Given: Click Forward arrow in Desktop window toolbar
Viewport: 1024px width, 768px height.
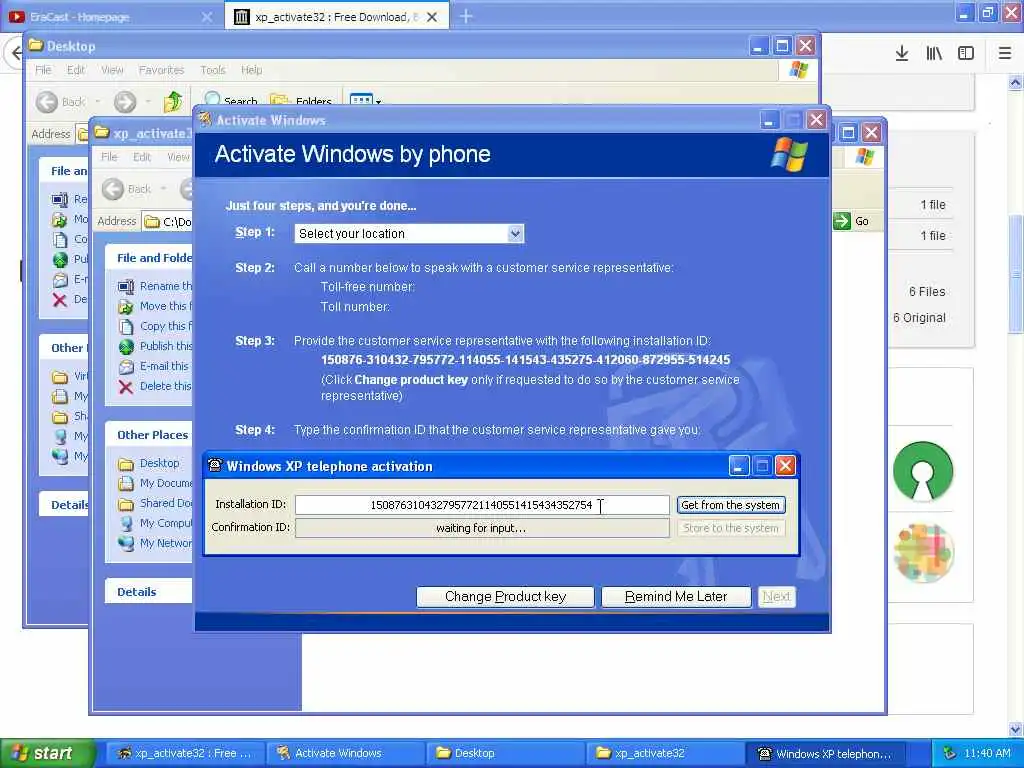Looking at the screenshot, I should click(125, 102).
